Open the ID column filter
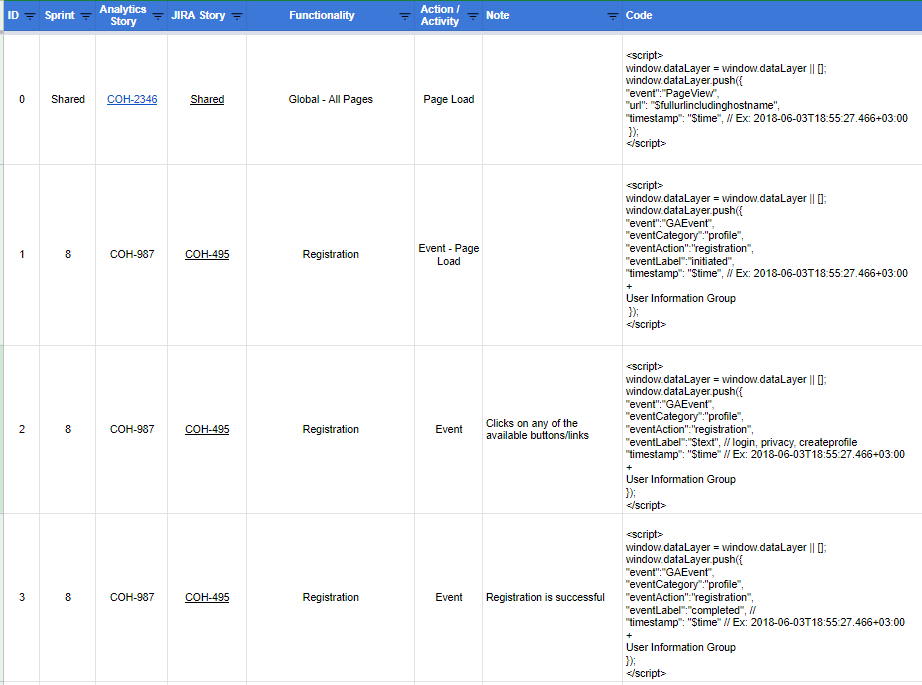Screen dimensions: 922x685 pos(29,16)
